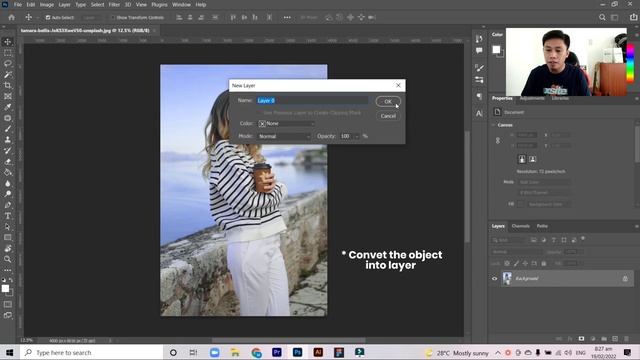Toggle lock transparent pixels in Layers panel
This screenshot has height=360, width=640.
point(507,264)
